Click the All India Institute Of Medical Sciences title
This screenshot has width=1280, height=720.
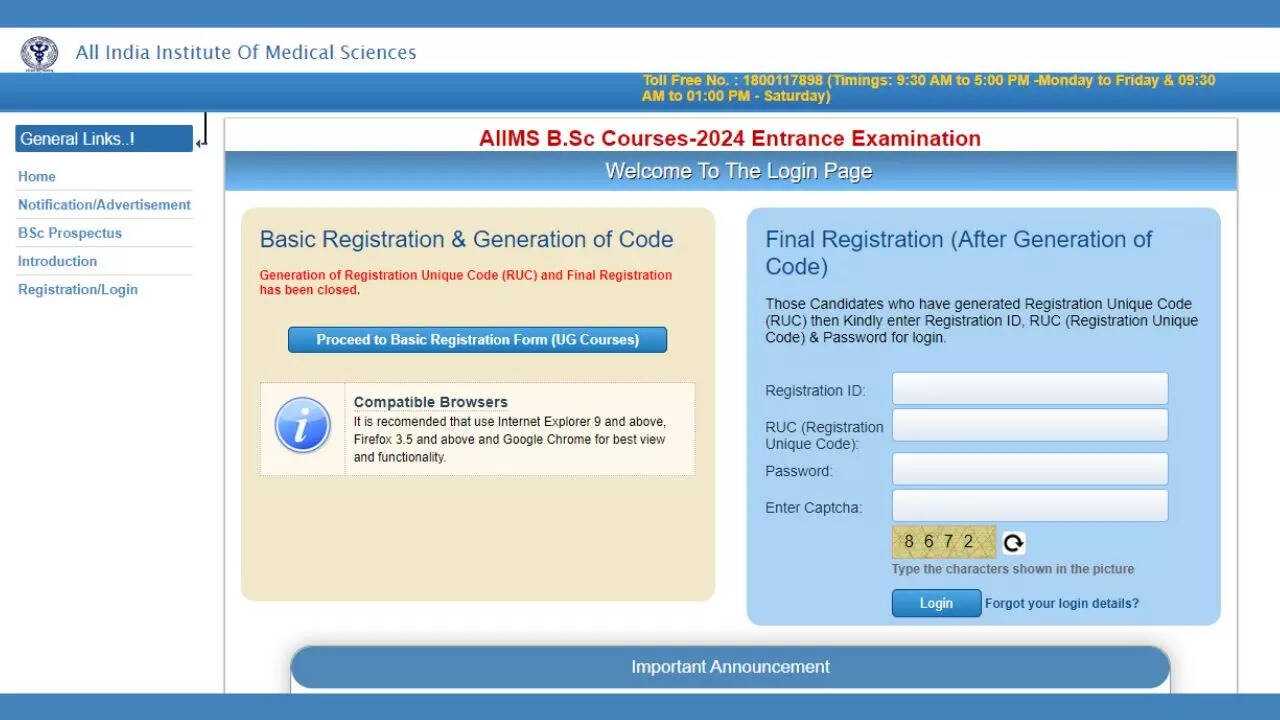click(x=246, y=52)
